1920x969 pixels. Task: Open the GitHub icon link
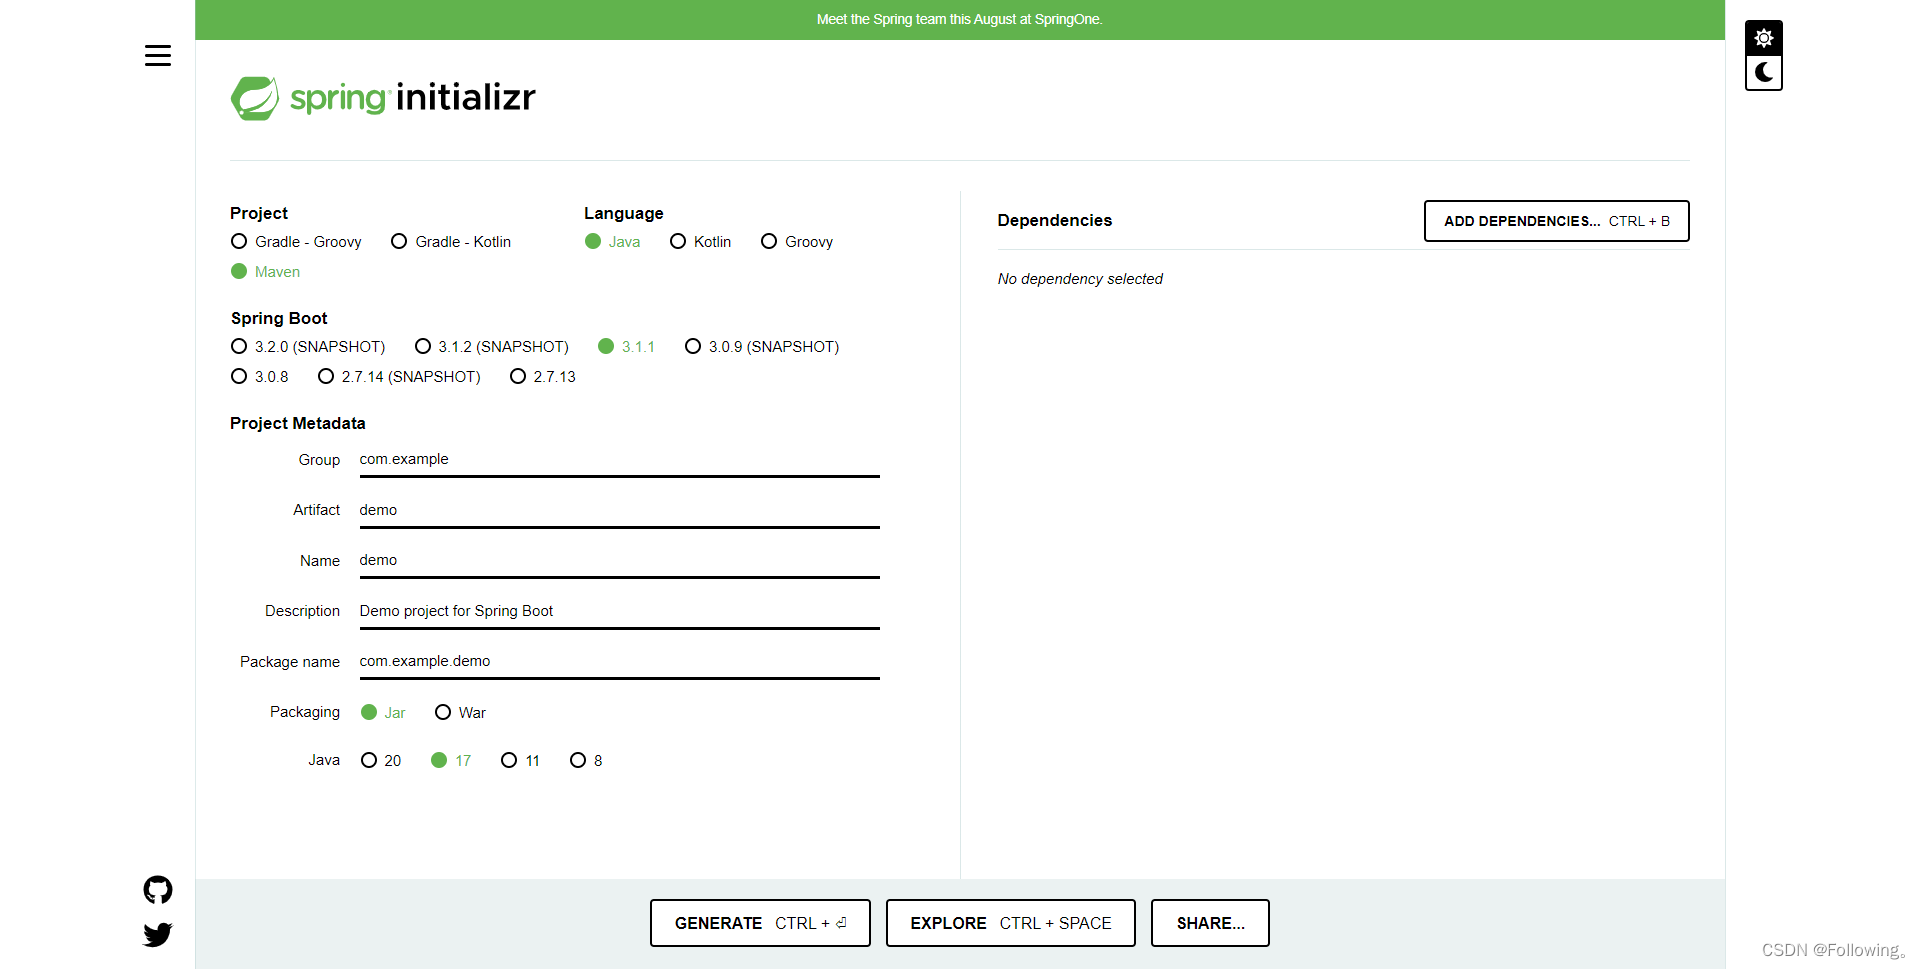click(x=158, y=889)
